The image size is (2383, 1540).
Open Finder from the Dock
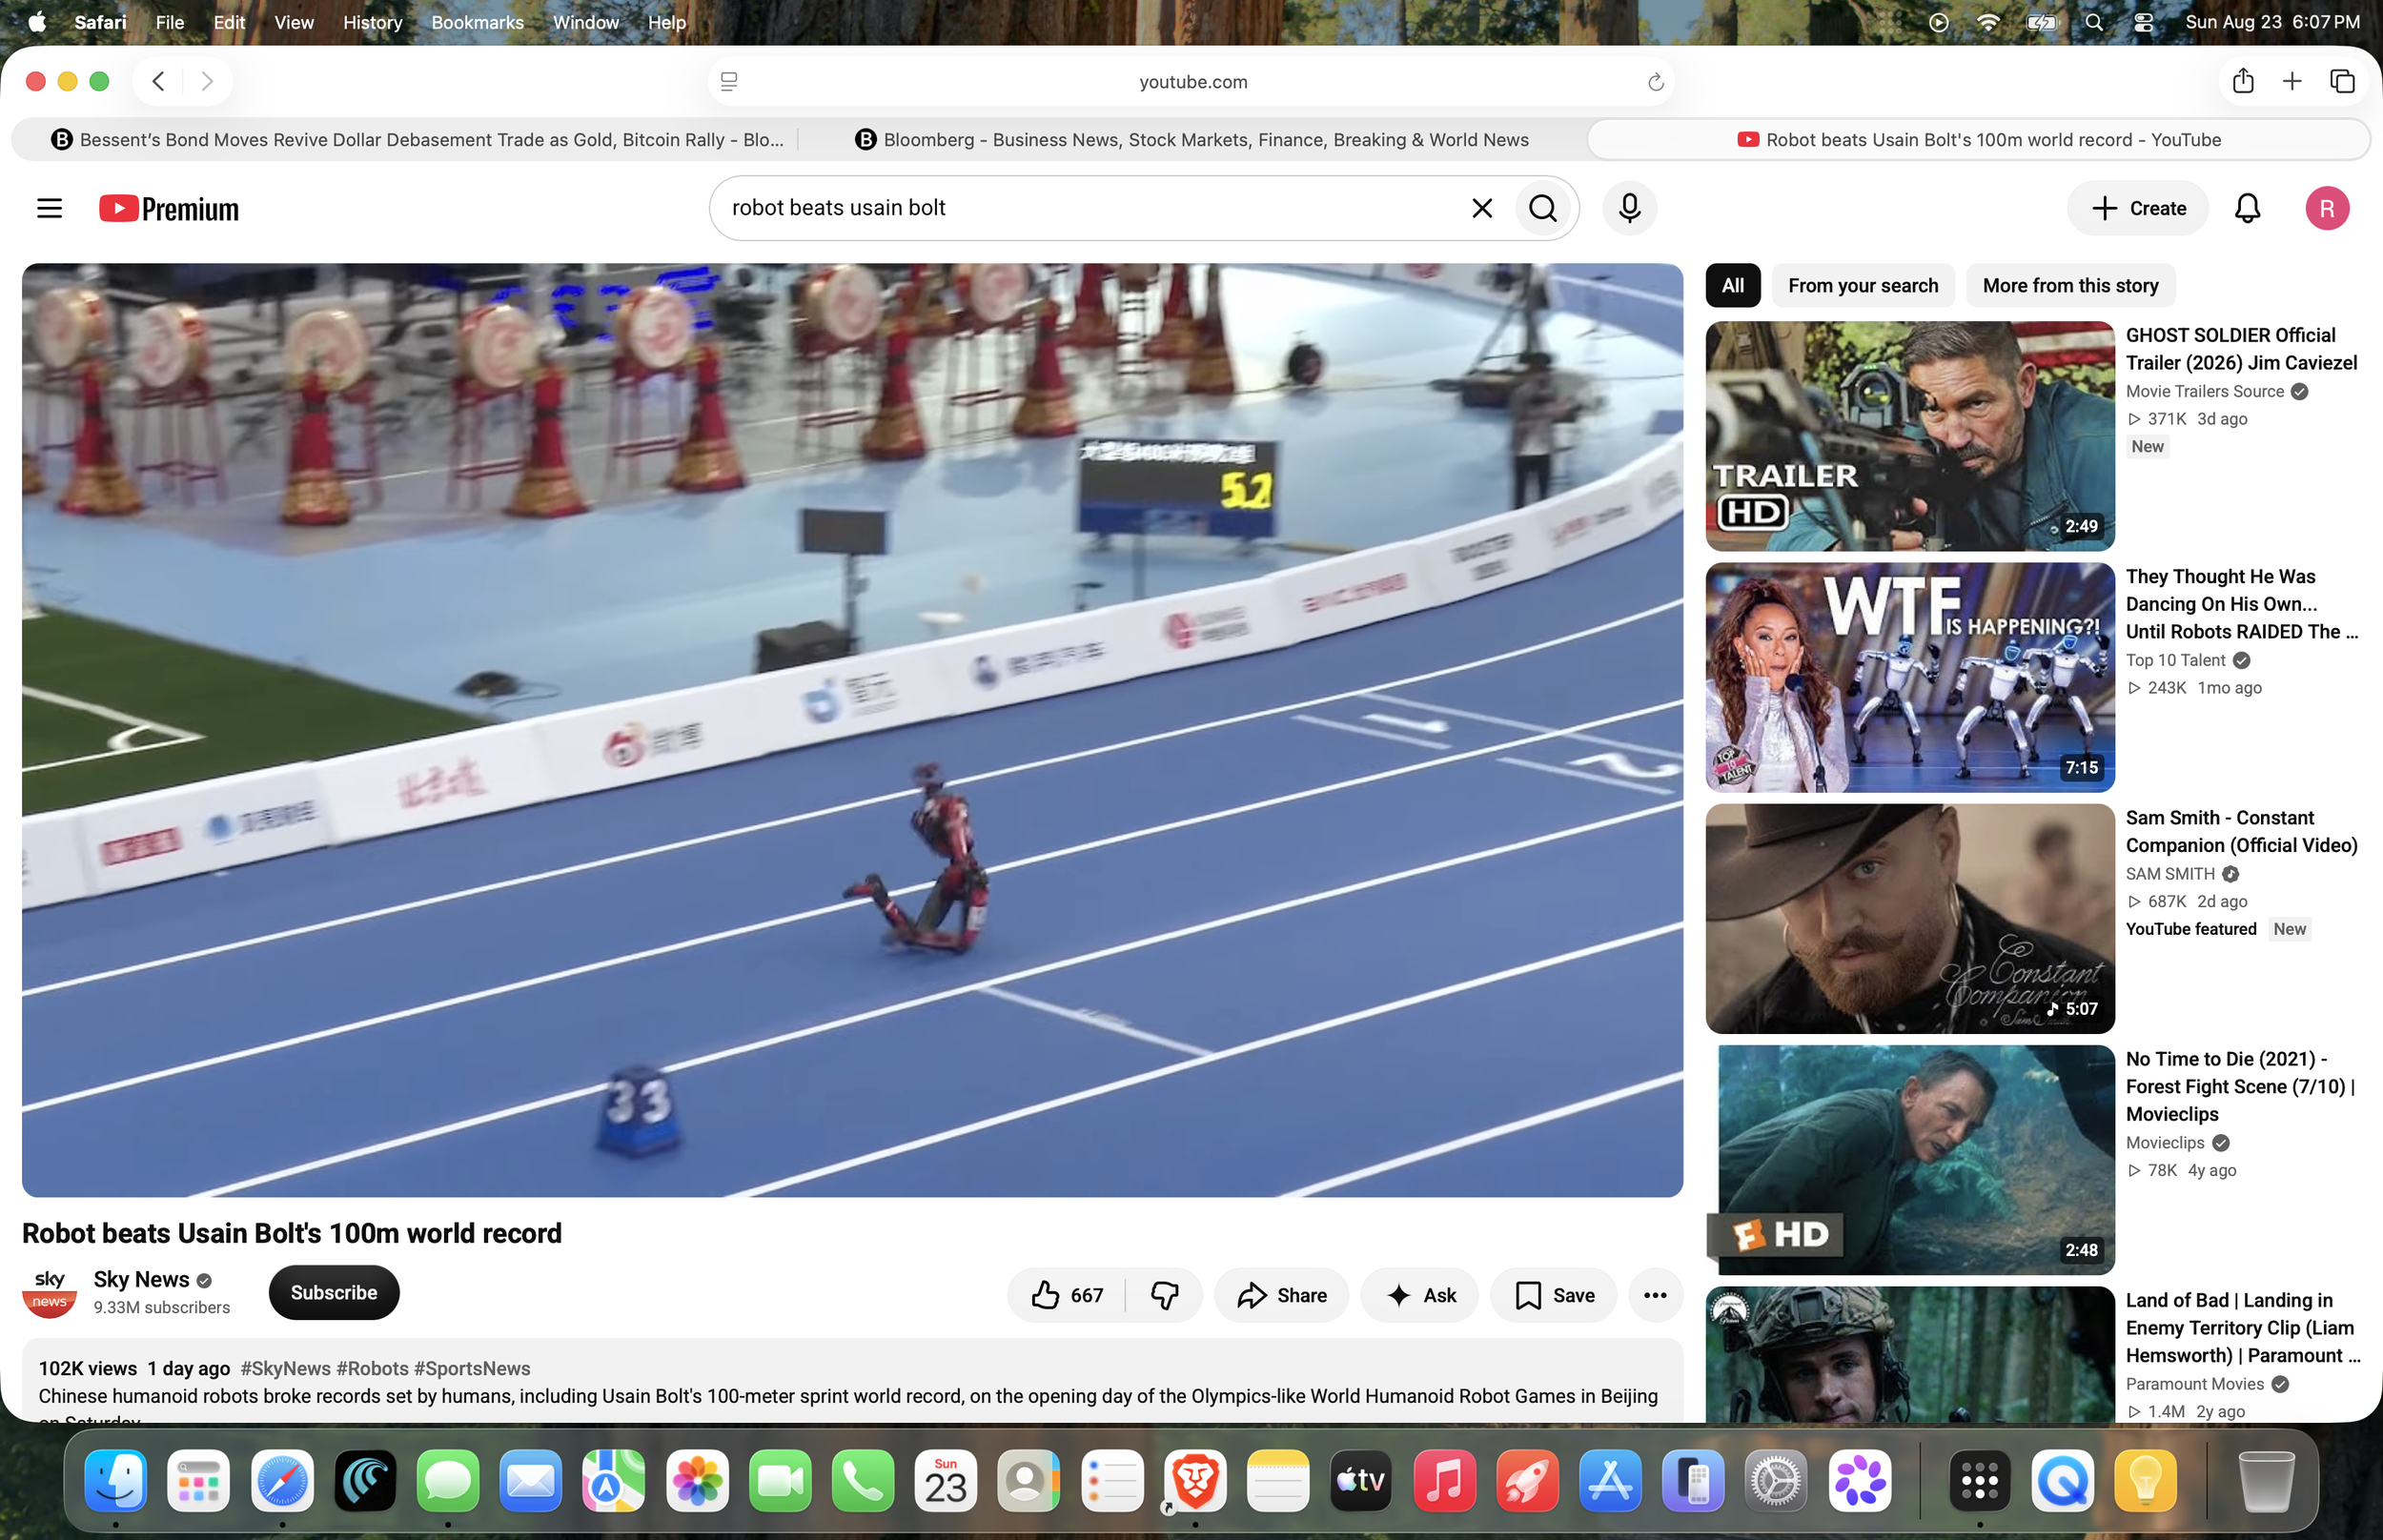click(116, 1481)
